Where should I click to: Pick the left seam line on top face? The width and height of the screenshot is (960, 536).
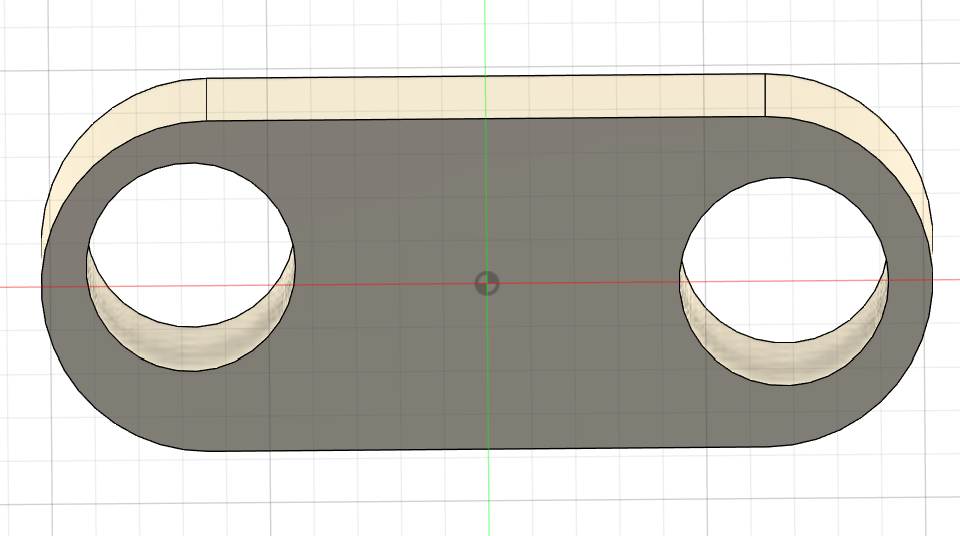coord(206,98)
